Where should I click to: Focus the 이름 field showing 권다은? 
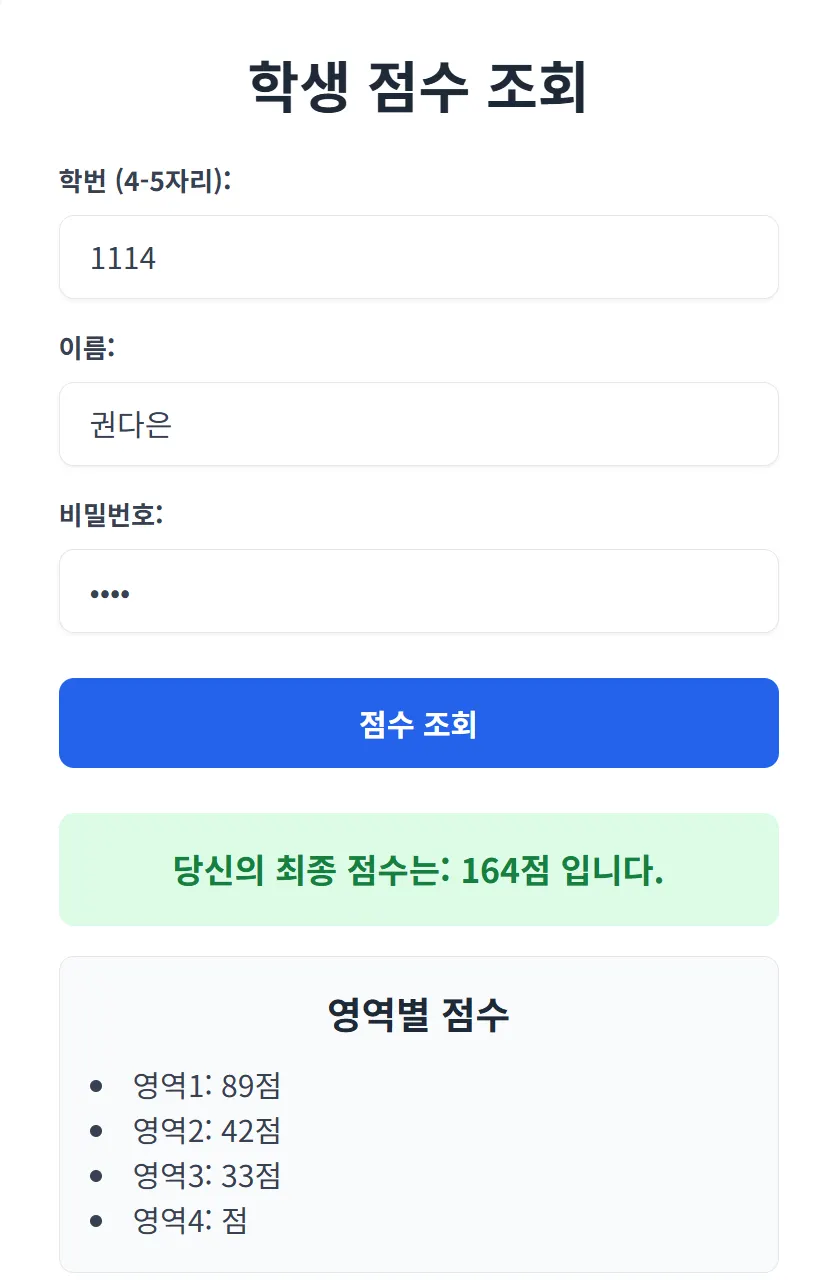(419, 425)
